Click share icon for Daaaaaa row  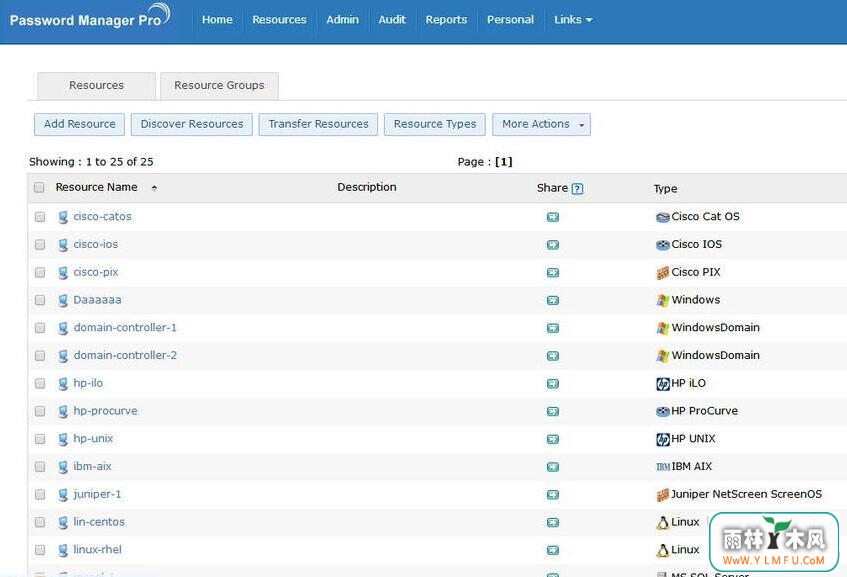(553, 300)
